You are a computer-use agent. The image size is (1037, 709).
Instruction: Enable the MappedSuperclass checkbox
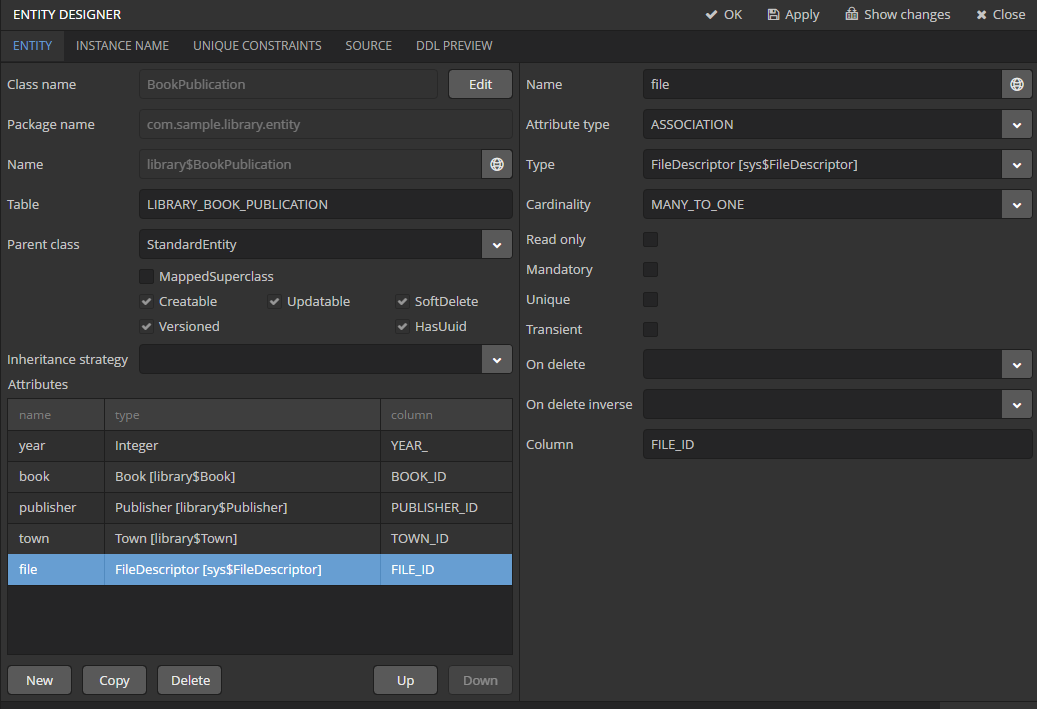click(147, 276)
